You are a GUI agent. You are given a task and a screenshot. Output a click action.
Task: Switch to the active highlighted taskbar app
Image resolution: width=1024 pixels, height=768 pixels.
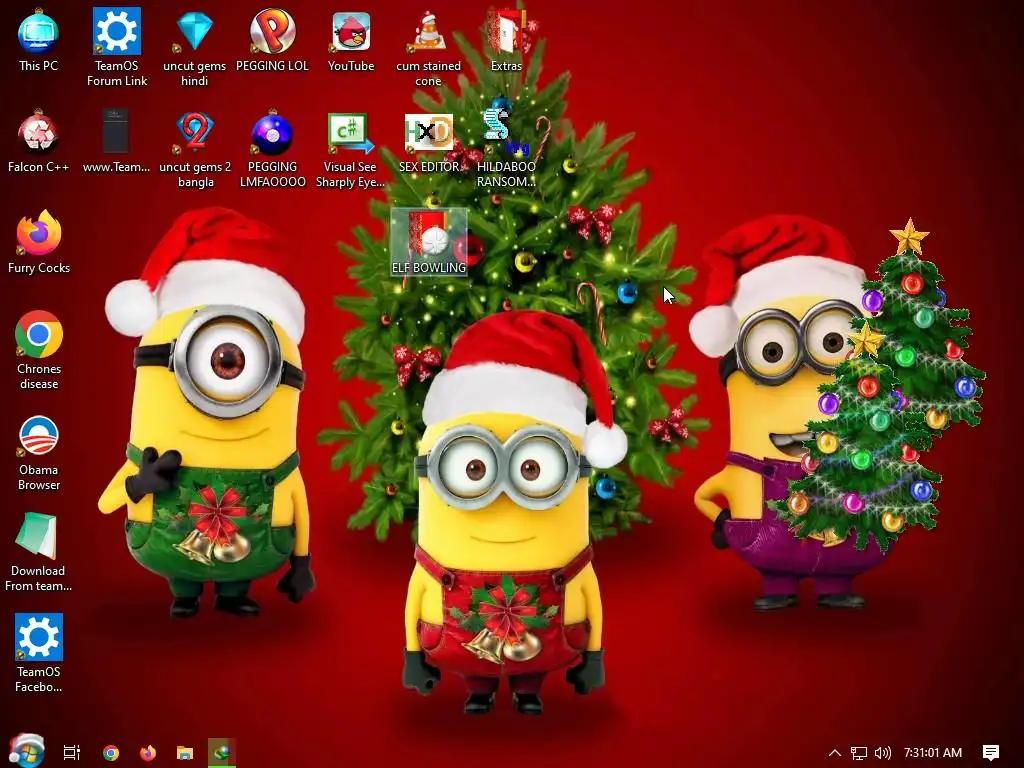tap(222, 752)
